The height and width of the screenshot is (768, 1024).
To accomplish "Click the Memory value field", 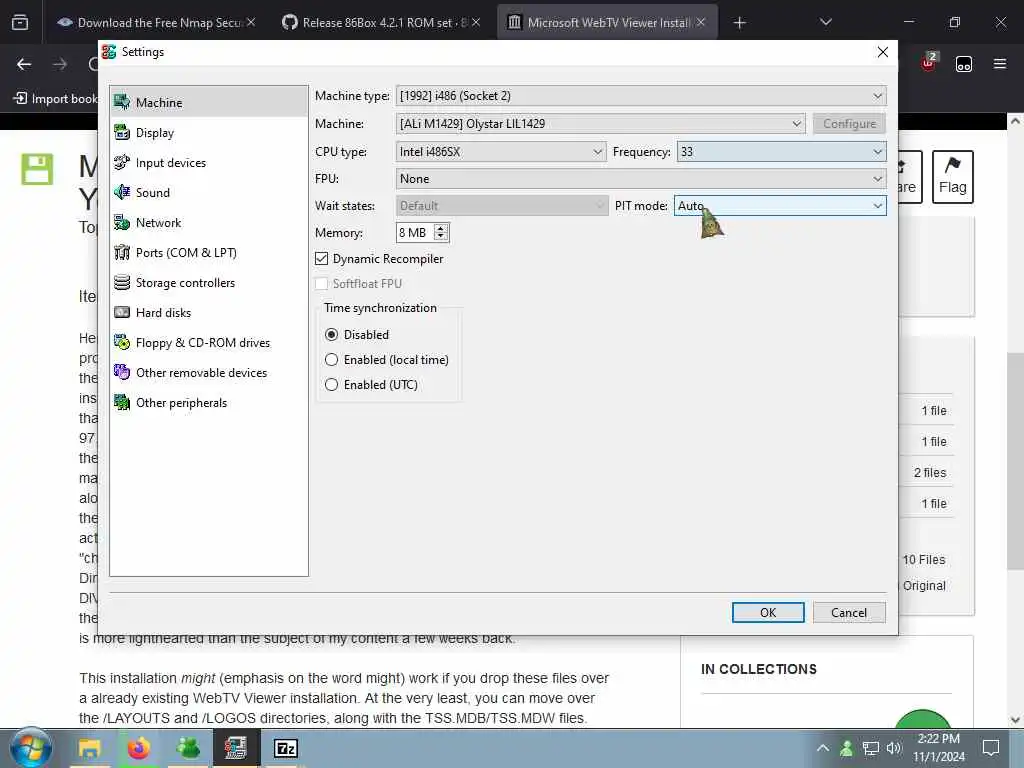I will (x=414, y=232).
